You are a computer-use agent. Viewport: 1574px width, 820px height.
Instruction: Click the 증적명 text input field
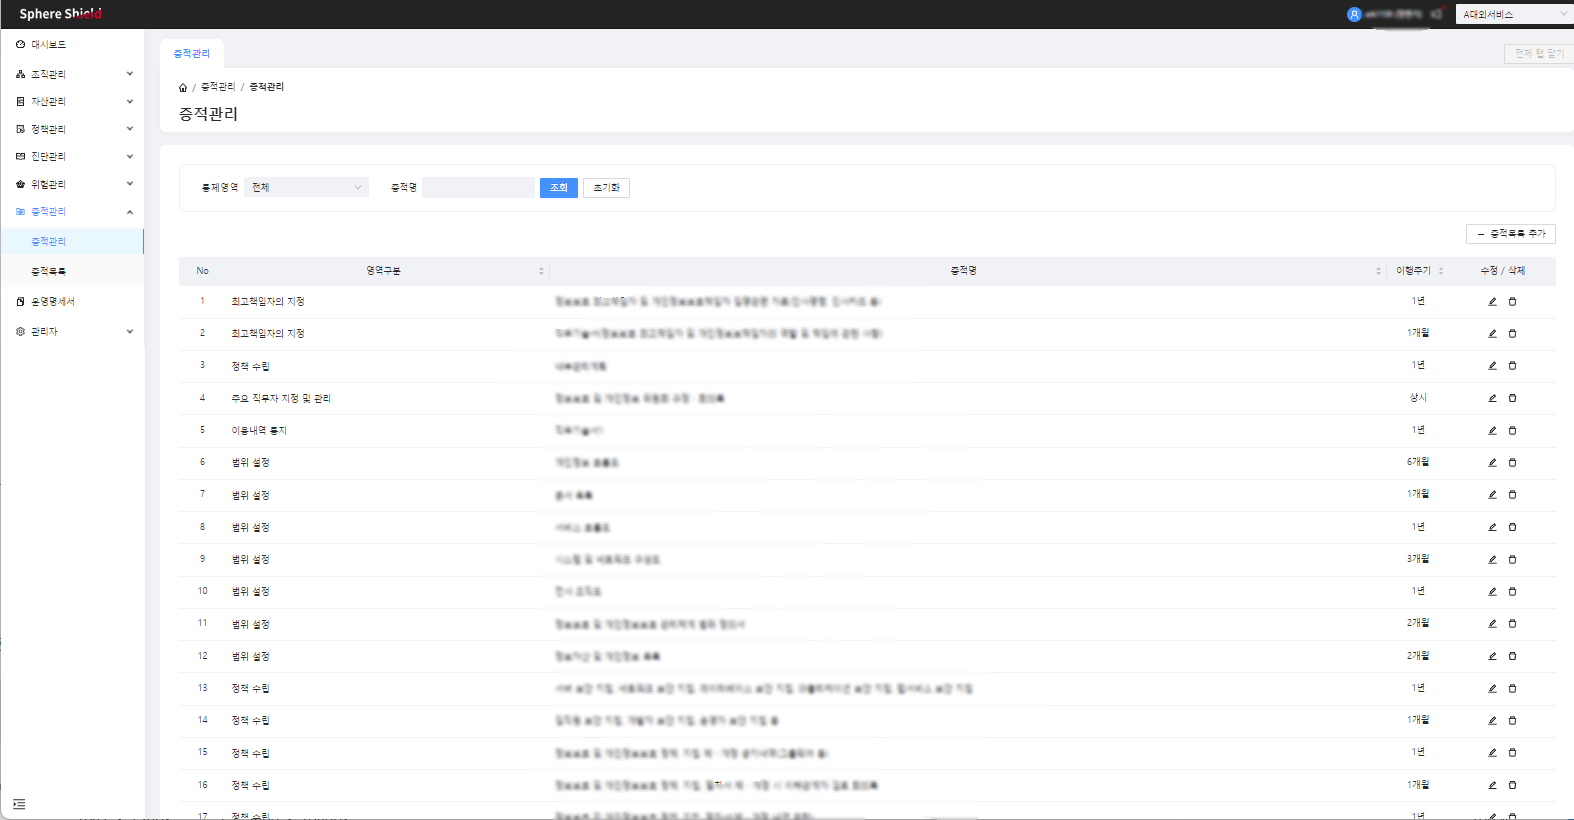478,188
